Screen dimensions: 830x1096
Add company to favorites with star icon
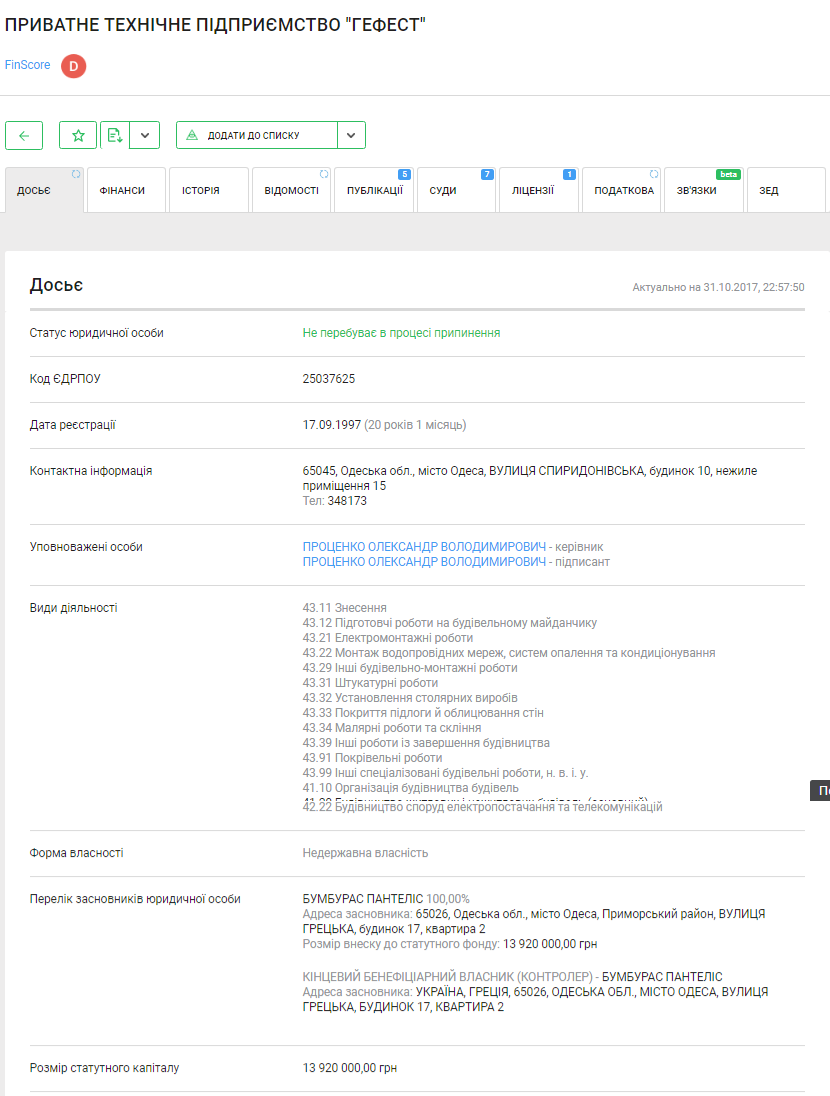pos(78,135)
